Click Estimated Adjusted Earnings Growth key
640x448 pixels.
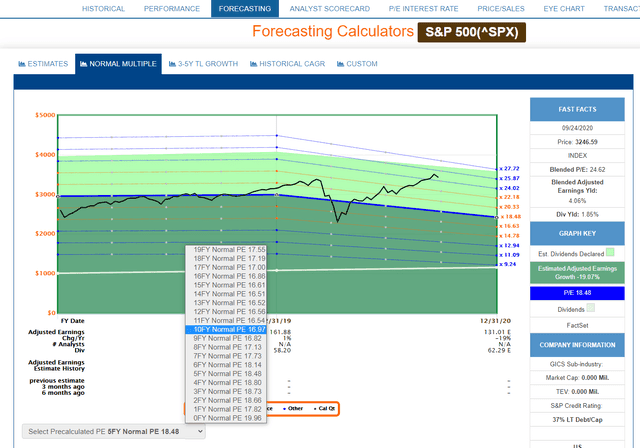point(577,273)
